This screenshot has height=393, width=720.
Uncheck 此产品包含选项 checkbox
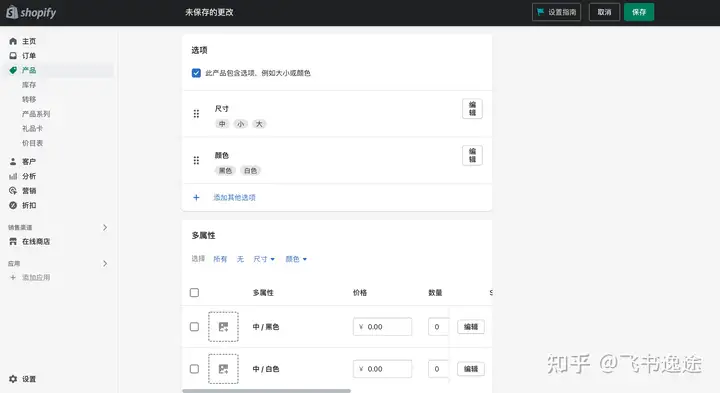pyautogui.click(x=196, y=73)
